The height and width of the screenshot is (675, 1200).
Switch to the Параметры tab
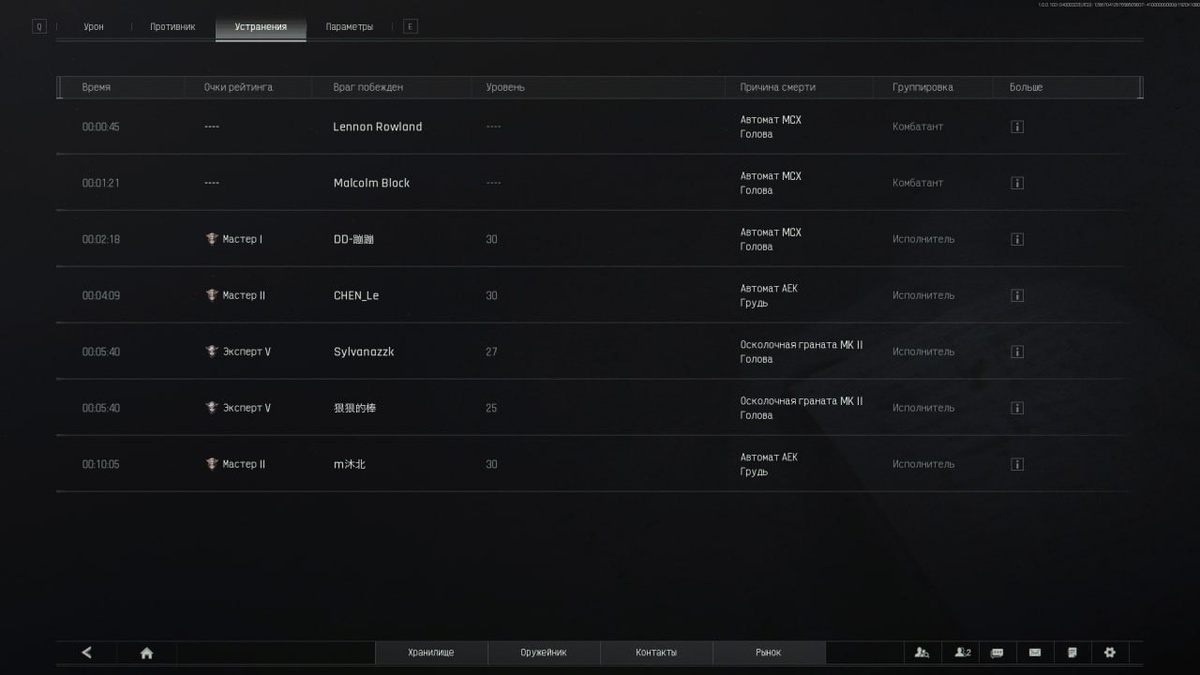(x=349, y=27)
